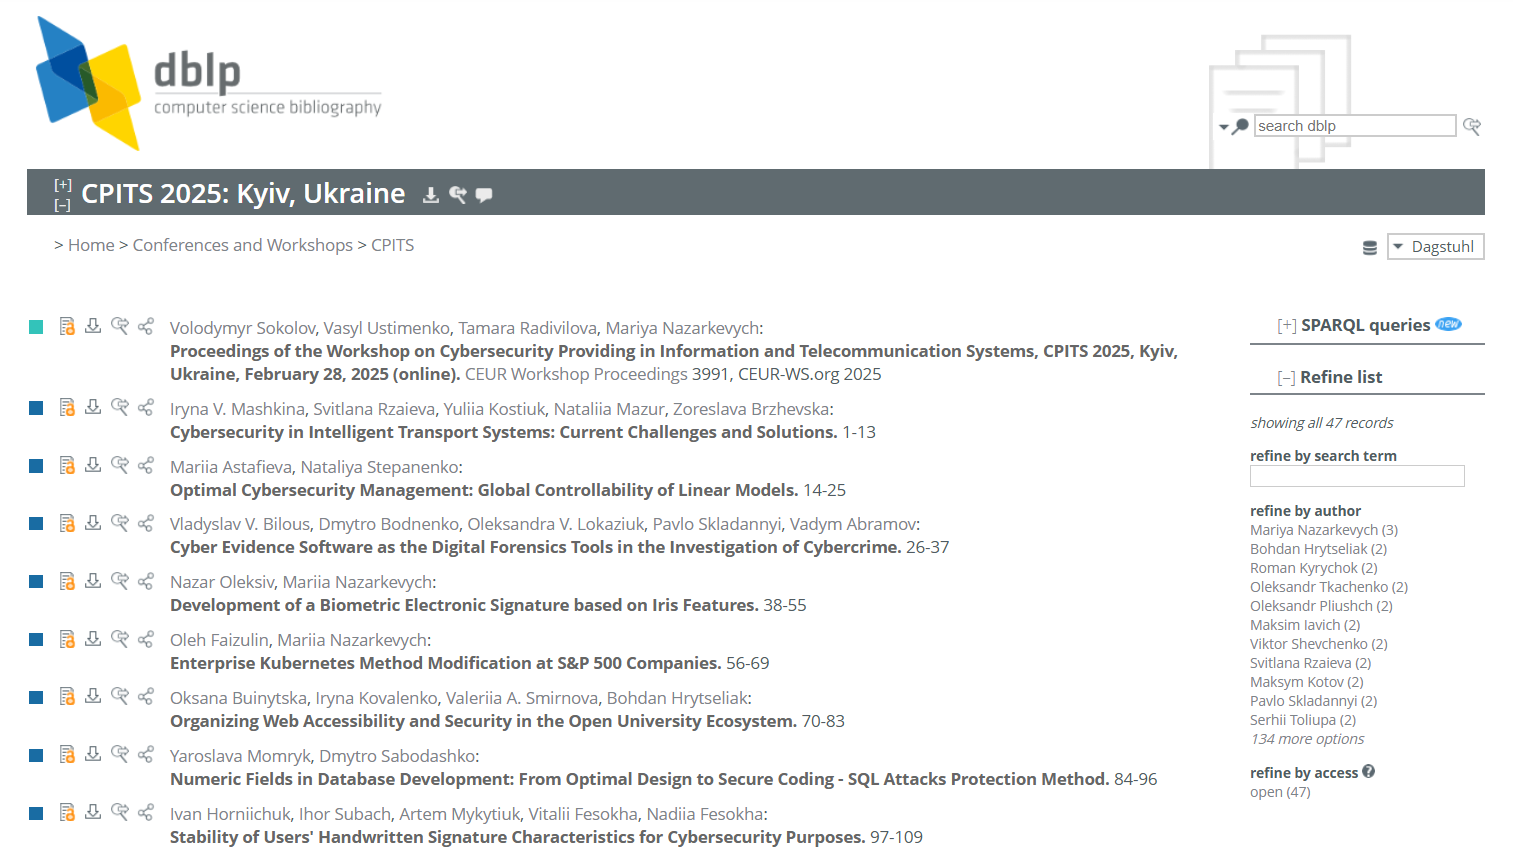Open Conferences and Workshops breadcrumb
The width and height of the screenshot is (1513, 856).
point(242,245)
